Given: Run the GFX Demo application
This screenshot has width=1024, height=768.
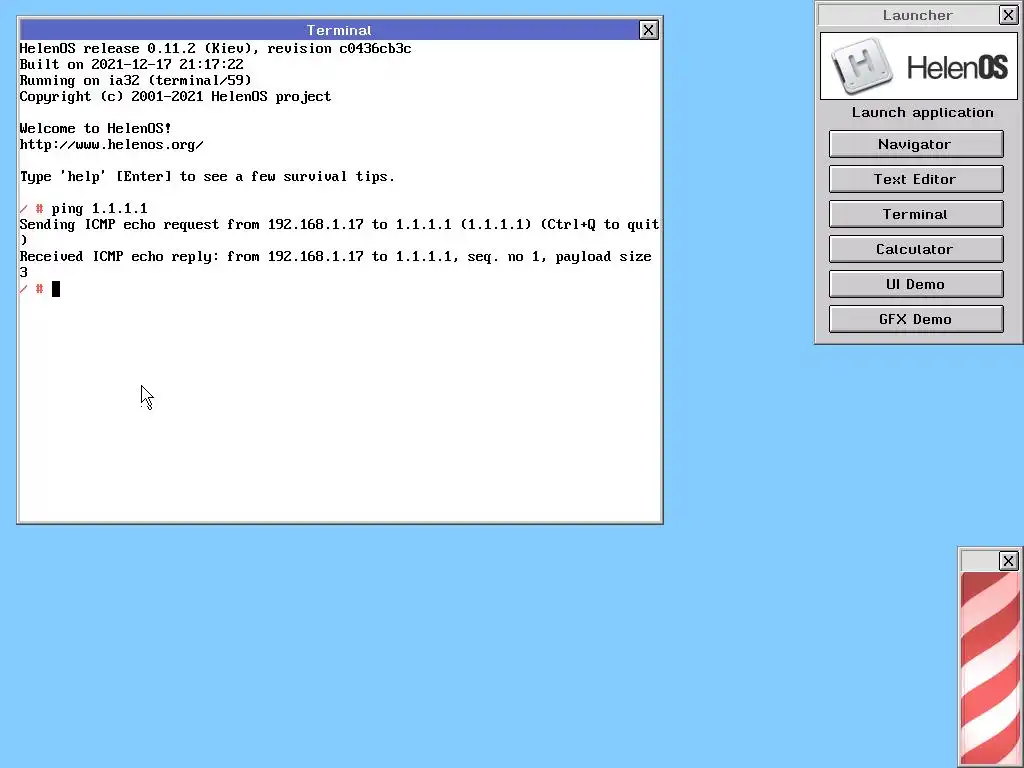Looking at the screenshot, I should pyautogui.click(x=916, y=319).
